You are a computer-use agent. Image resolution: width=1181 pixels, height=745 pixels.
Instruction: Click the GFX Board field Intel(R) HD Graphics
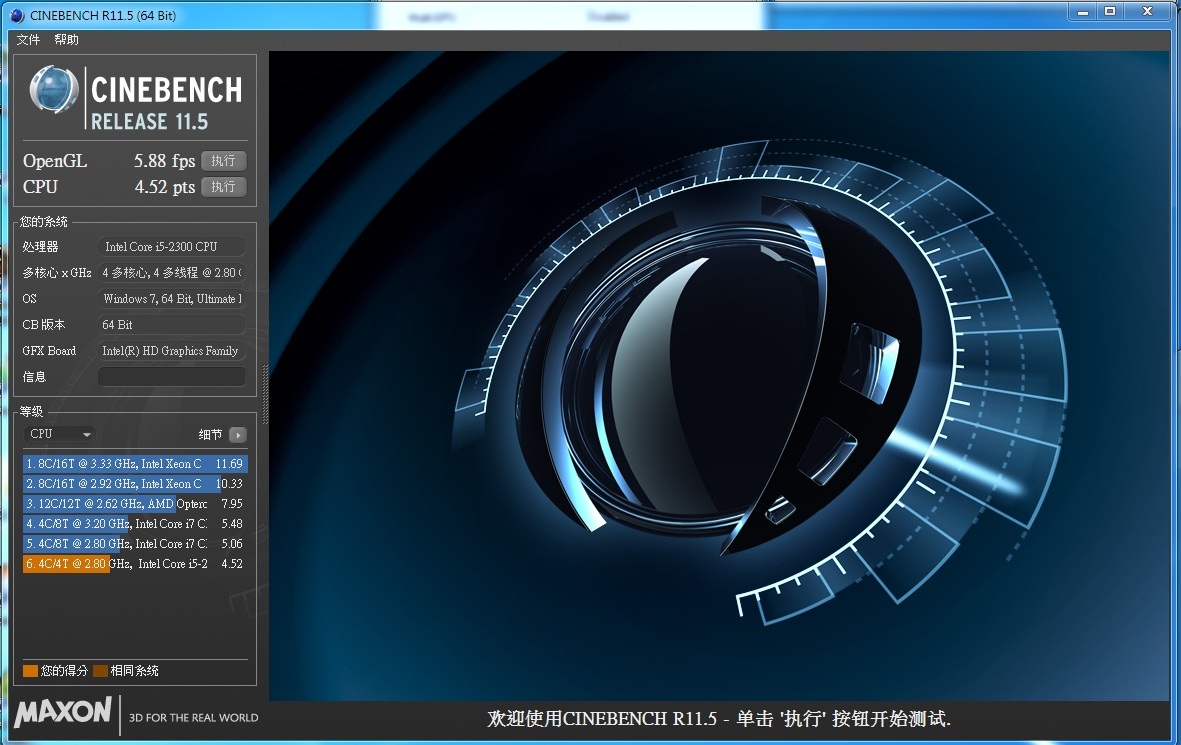pyautogui.click(x=172, y=350)
